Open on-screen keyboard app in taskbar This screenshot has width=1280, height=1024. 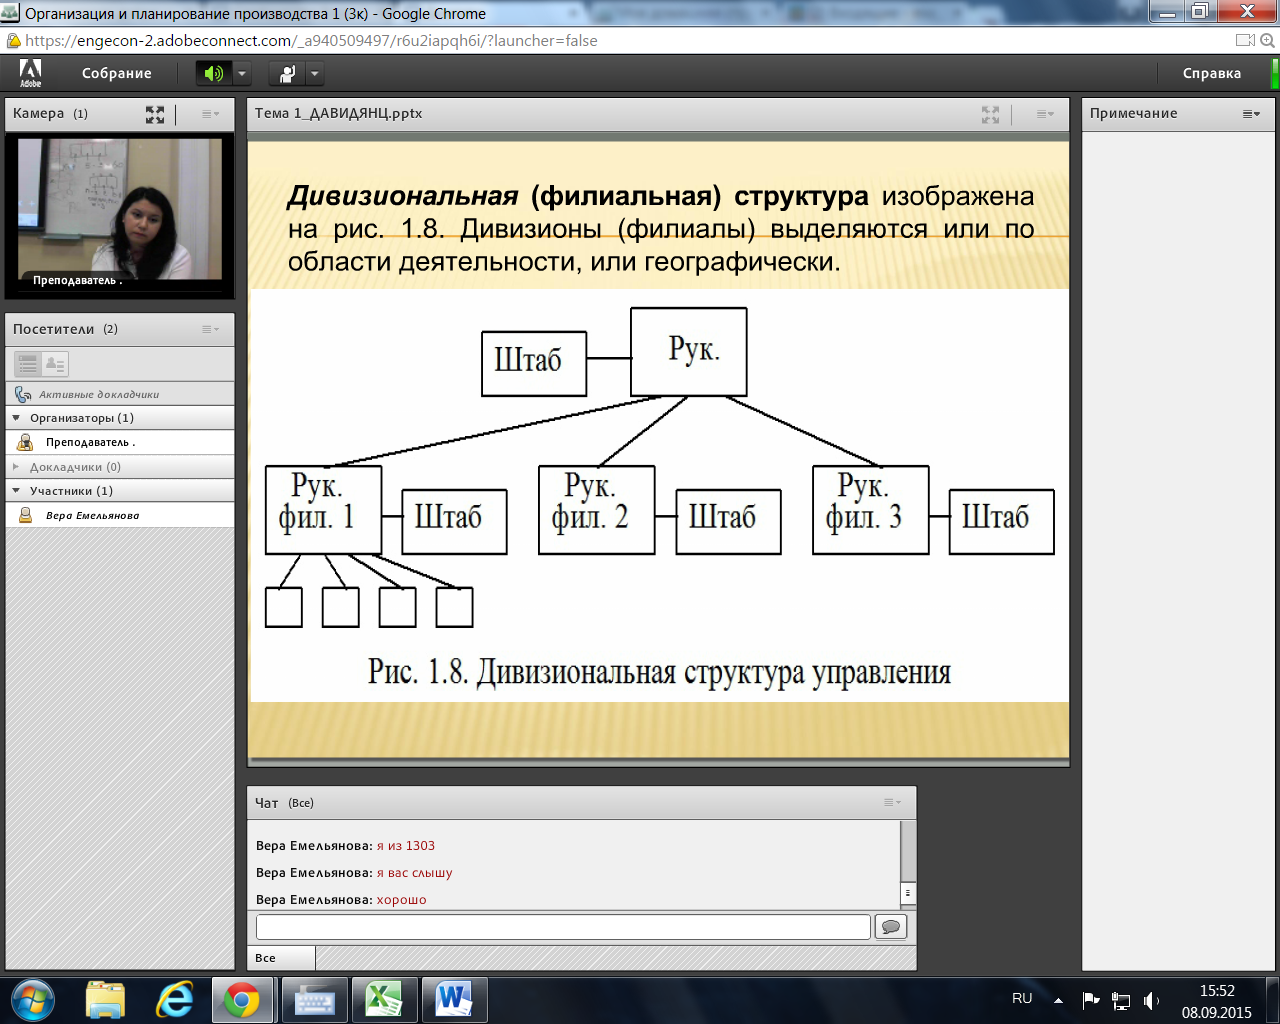[x=314, y=999]
